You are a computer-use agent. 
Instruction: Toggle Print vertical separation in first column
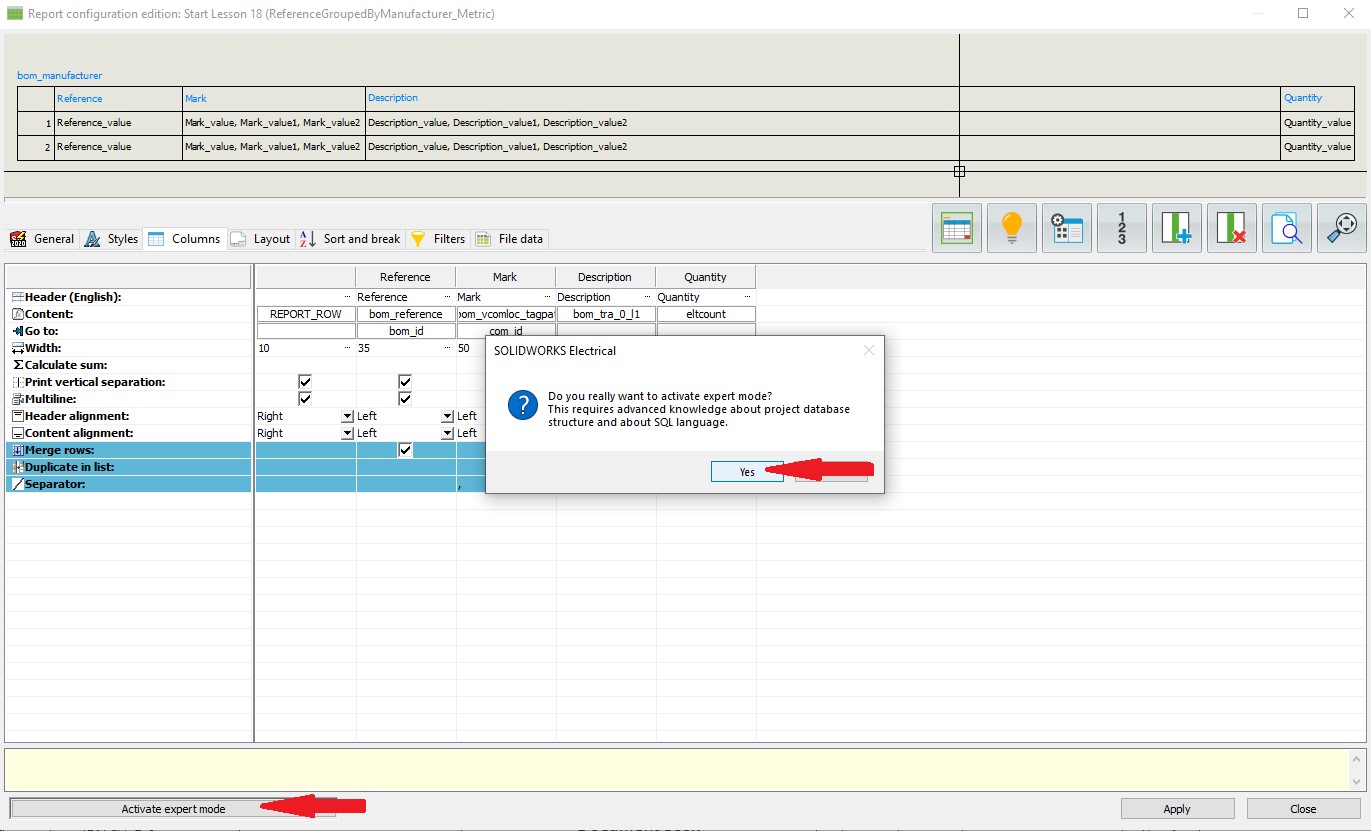coord(305,382)
